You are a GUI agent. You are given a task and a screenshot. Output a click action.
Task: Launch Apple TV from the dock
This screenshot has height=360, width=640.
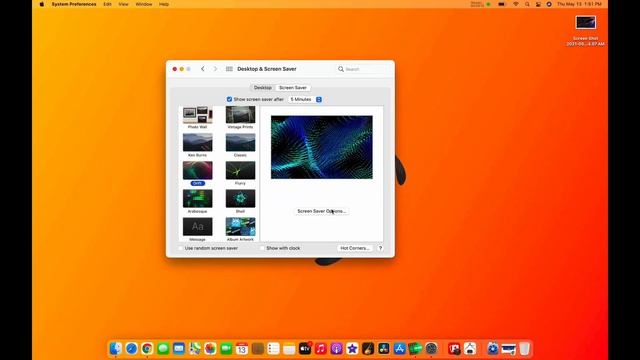[305, 349]
